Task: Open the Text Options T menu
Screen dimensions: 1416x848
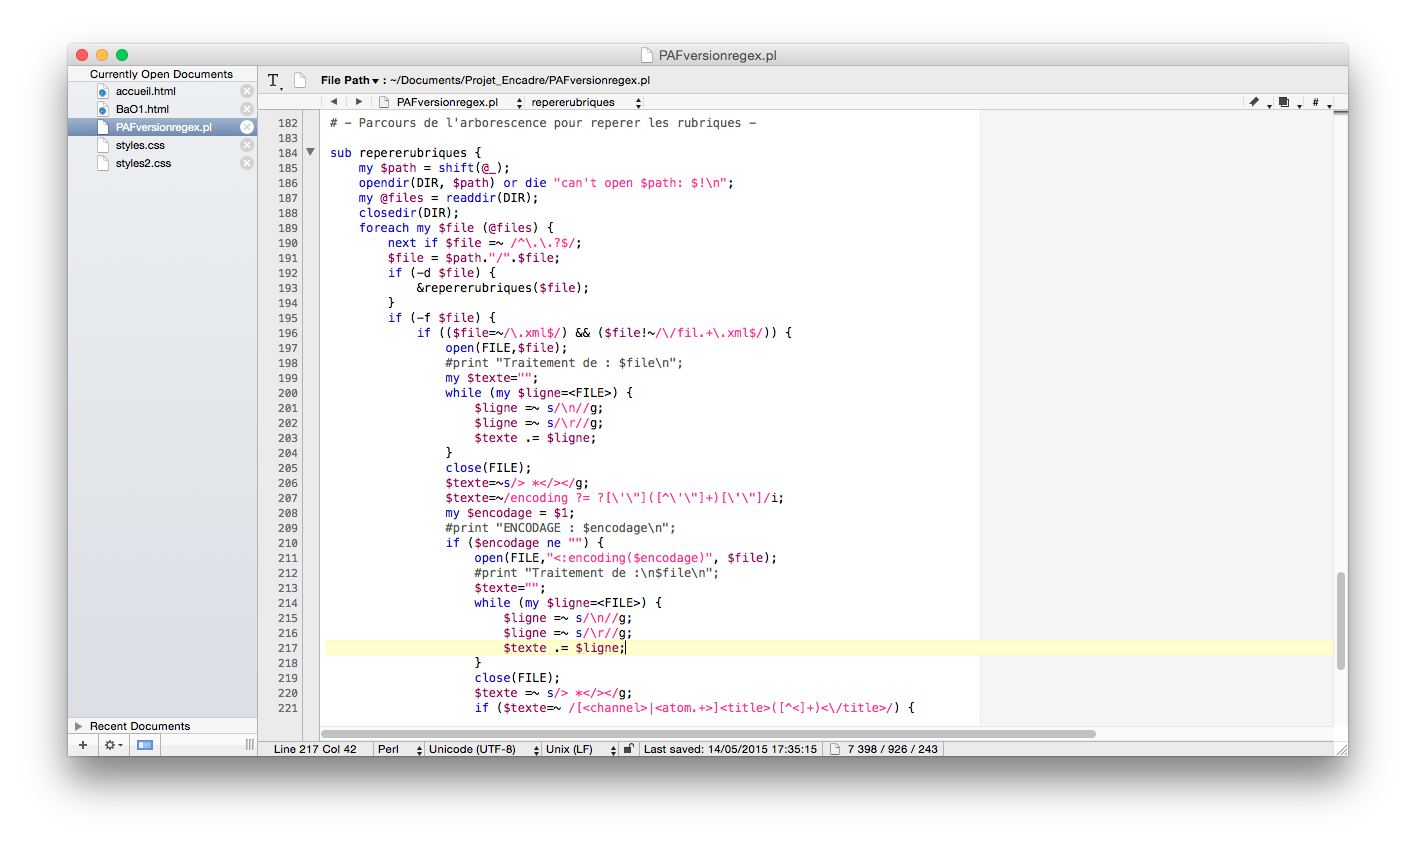Action: coord(274,80)
